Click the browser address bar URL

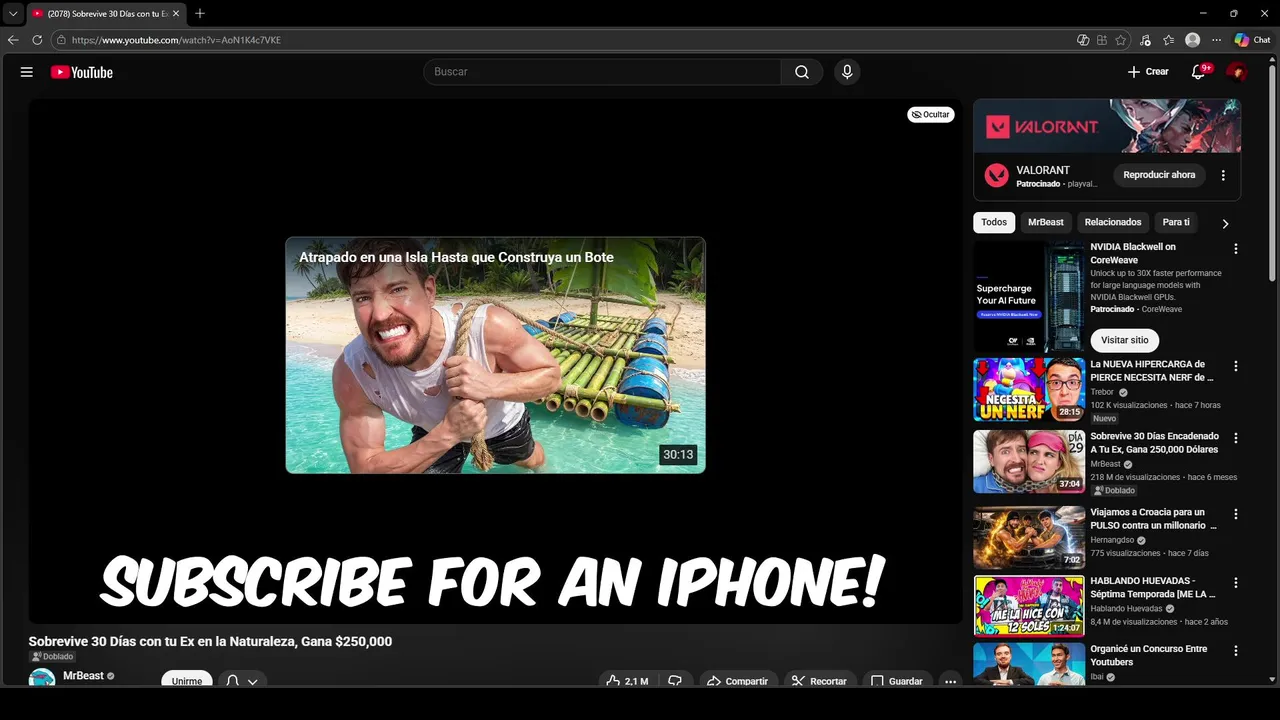[176, 40]
